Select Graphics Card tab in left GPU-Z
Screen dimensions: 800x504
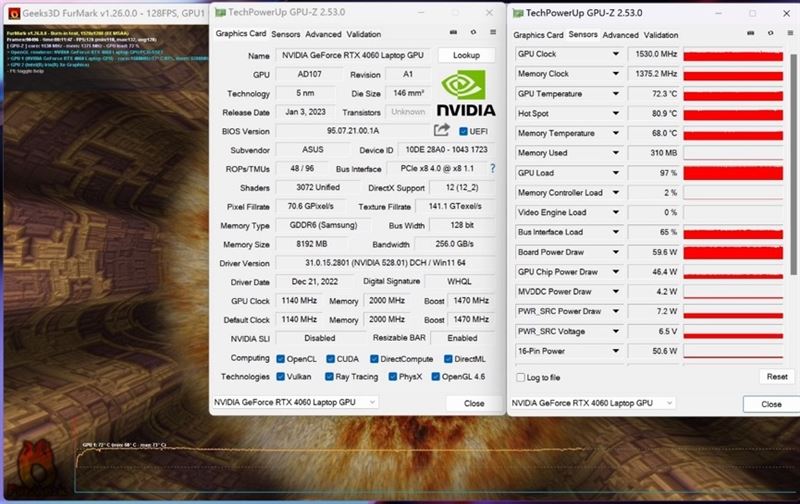(240, 33)
